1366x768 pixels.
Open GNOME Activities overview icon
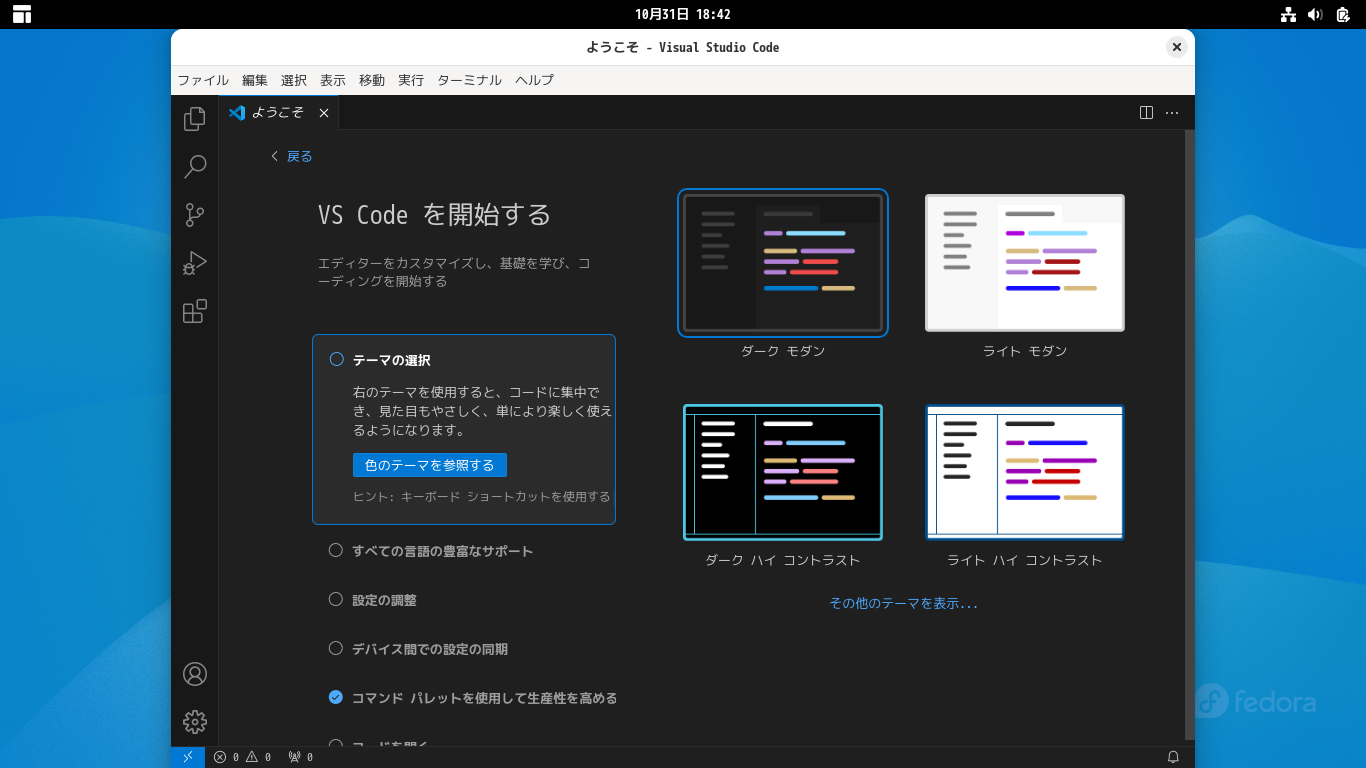[22, 14]
